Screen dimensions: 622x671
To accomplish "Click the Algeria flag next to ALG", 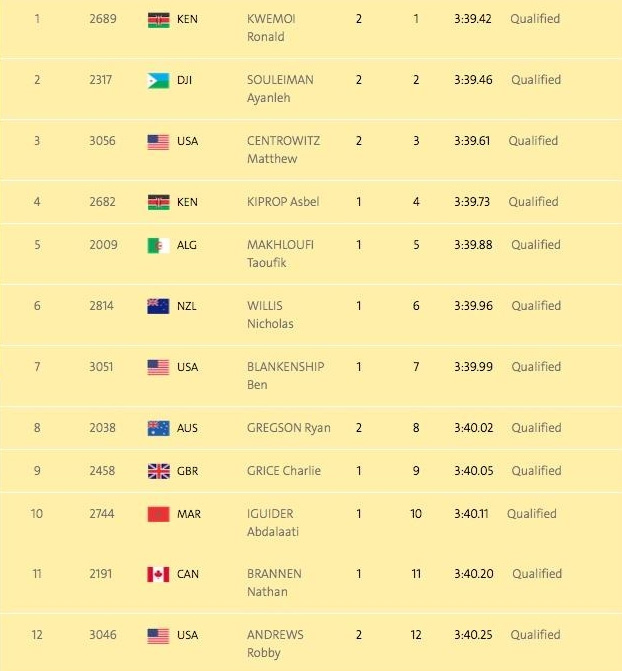I will [158, 245].
